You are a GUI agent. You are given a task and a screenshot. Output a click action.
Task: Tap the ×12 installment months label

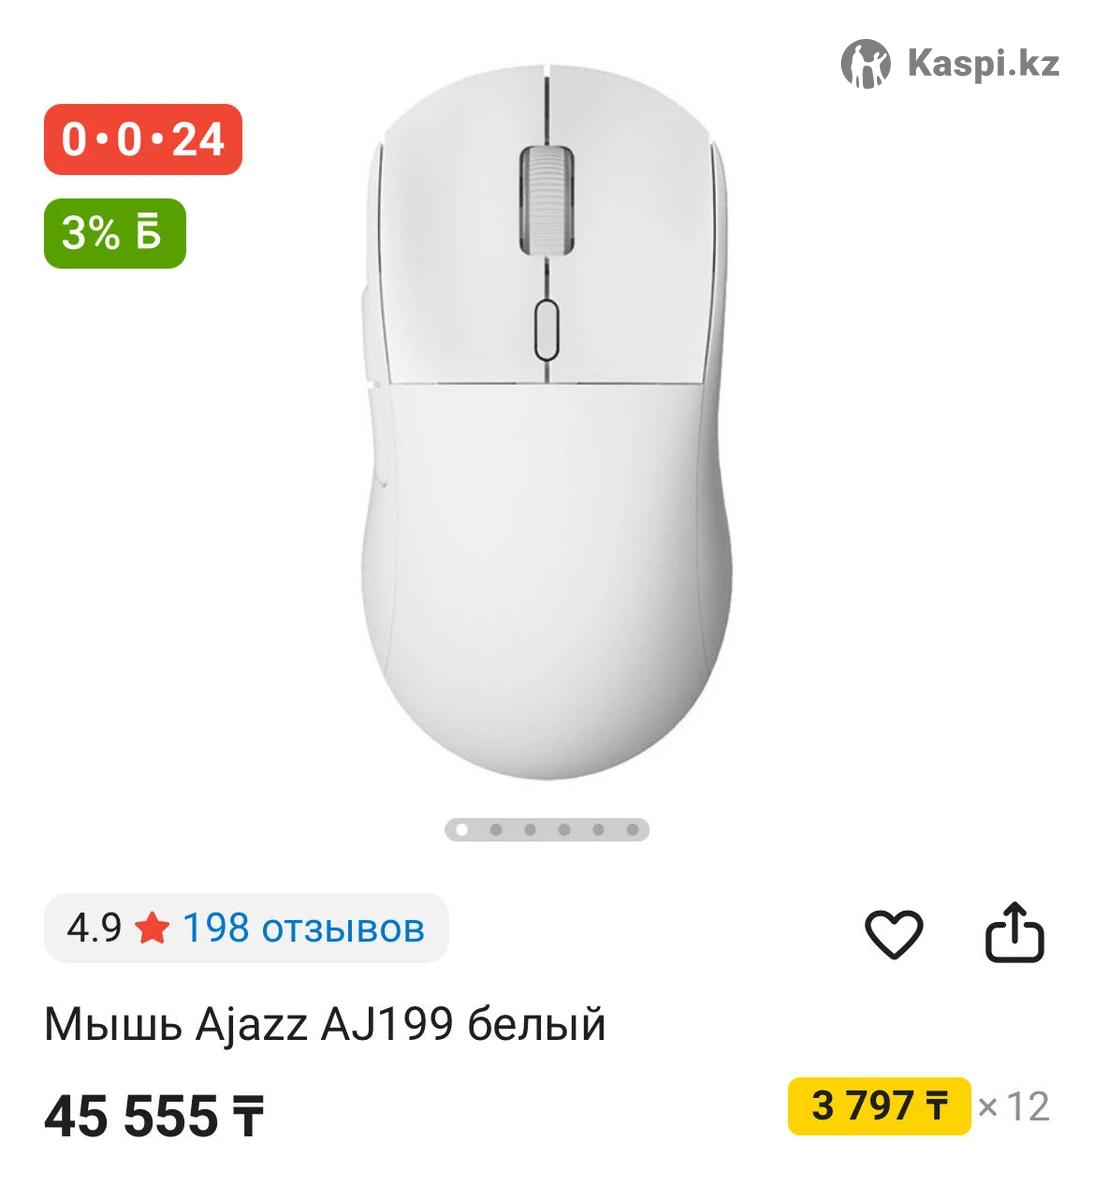pos(1014,1107)
